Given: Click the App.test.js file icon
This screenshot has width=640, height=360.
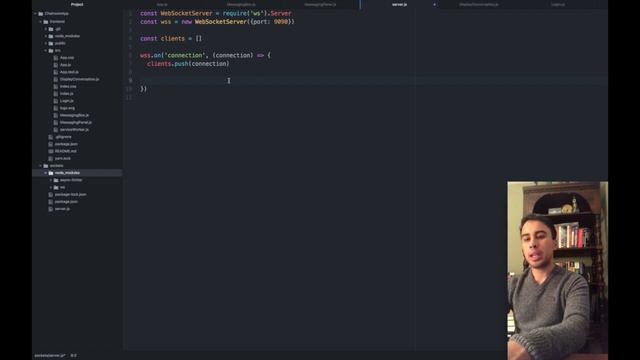Looking at the screenshot, I should [x=56, y=72].
